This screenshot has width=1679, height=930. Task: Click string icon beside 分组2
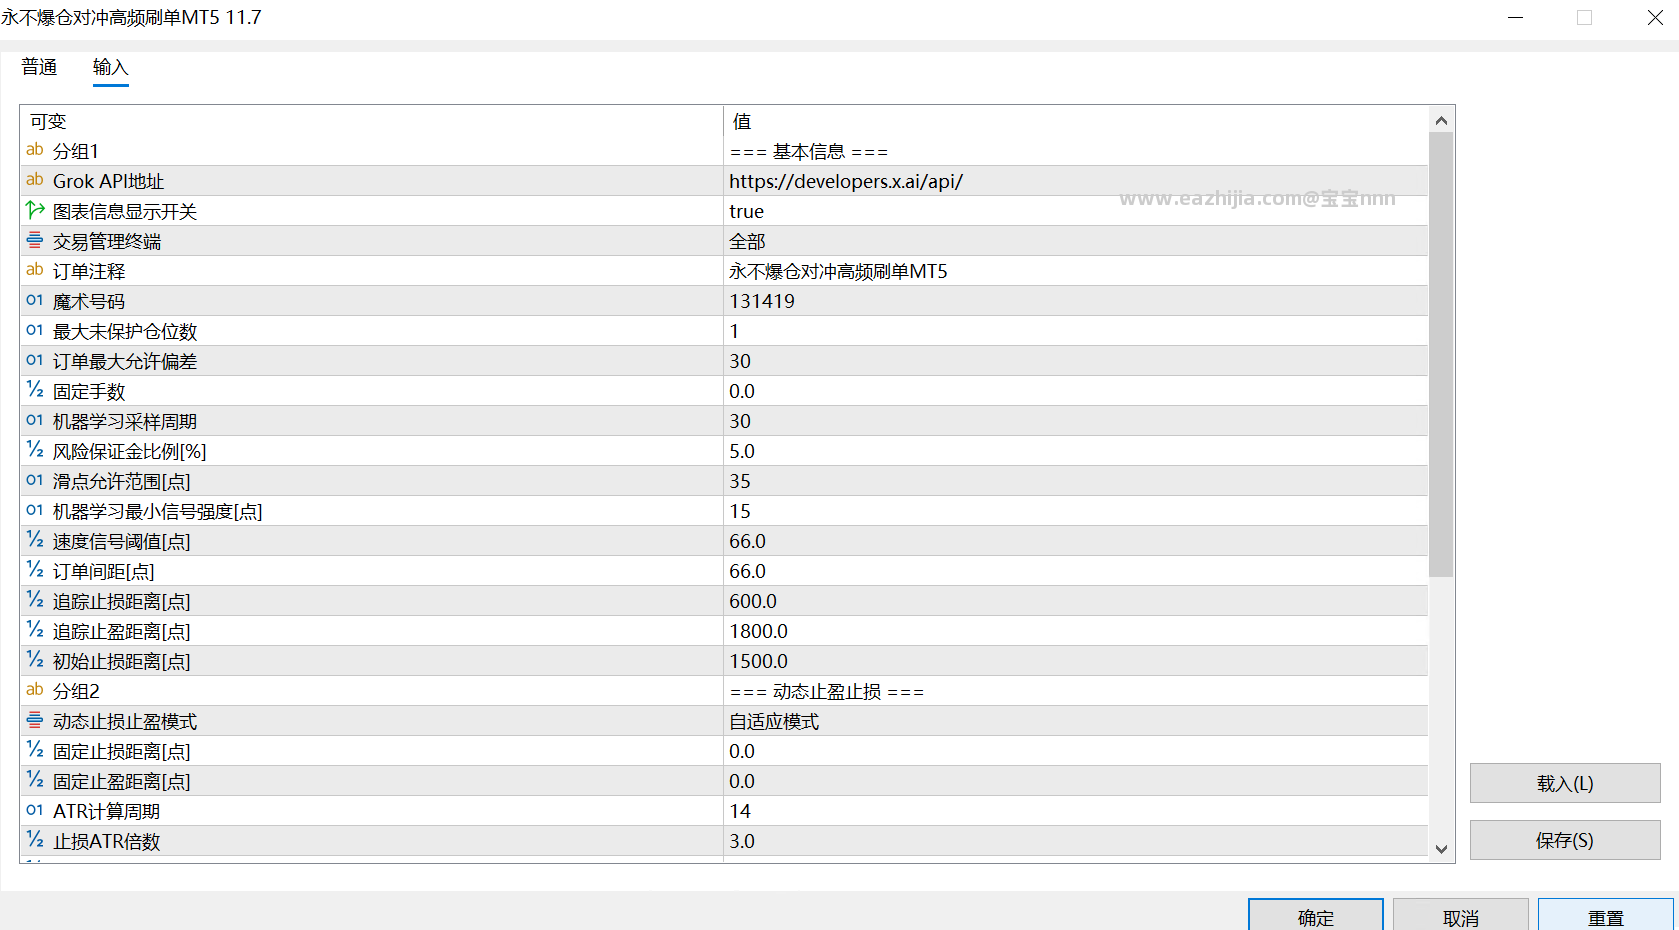[35, 690]
